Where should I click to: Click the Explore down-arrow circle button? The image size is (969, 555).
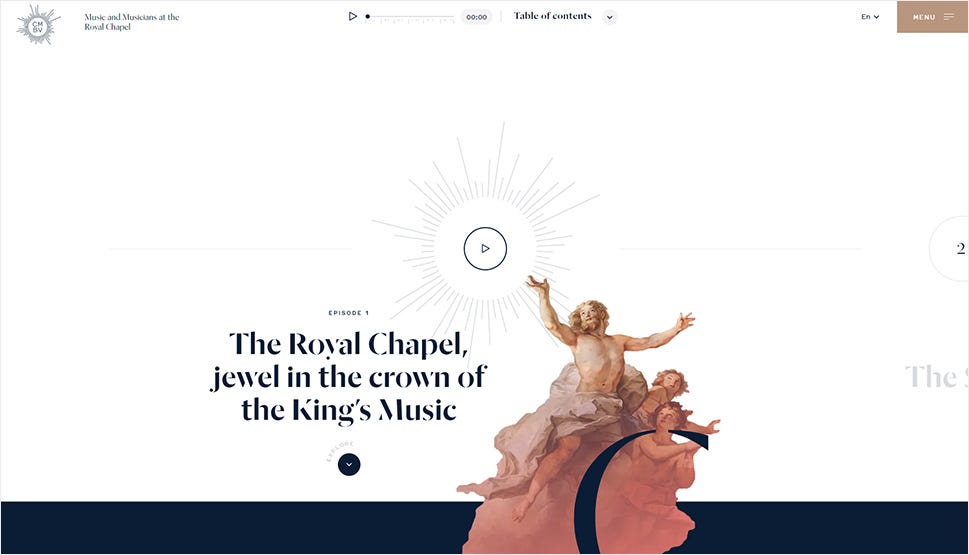(349, 464)
